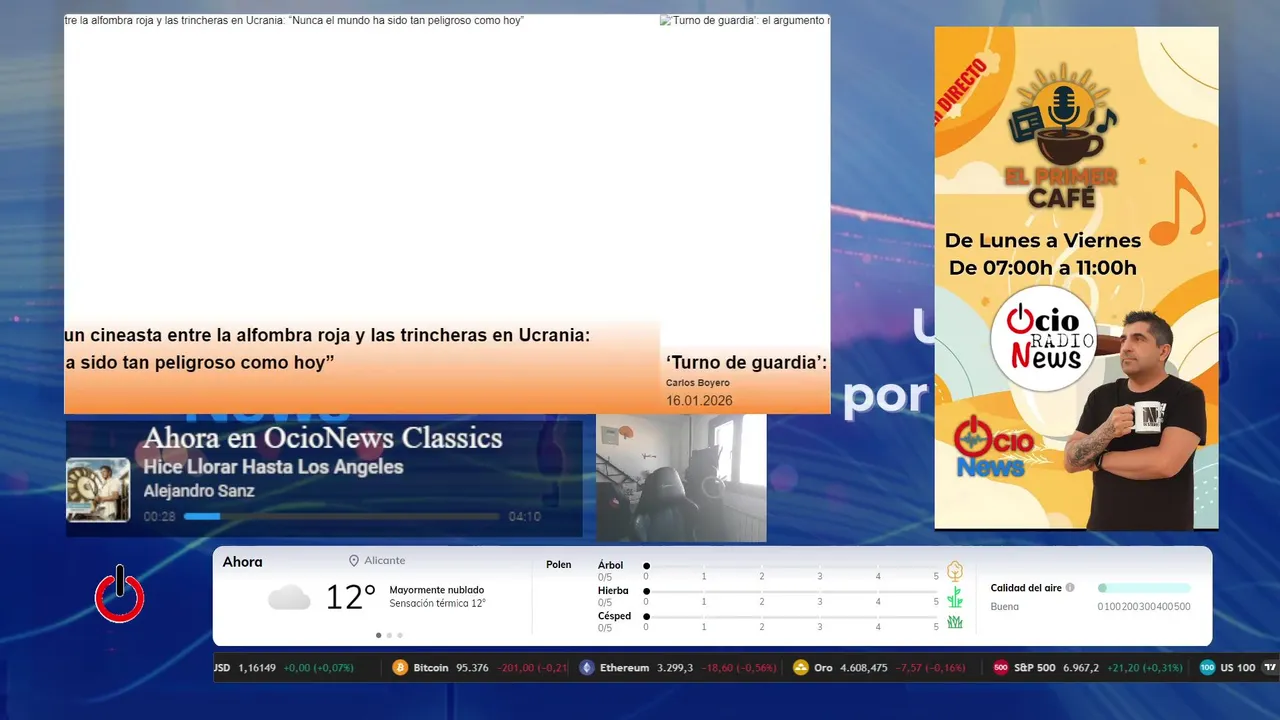1280x720 pixels.
Task: Click the Bitcoin coin icon in ticker
Action: tap(400, 667)
